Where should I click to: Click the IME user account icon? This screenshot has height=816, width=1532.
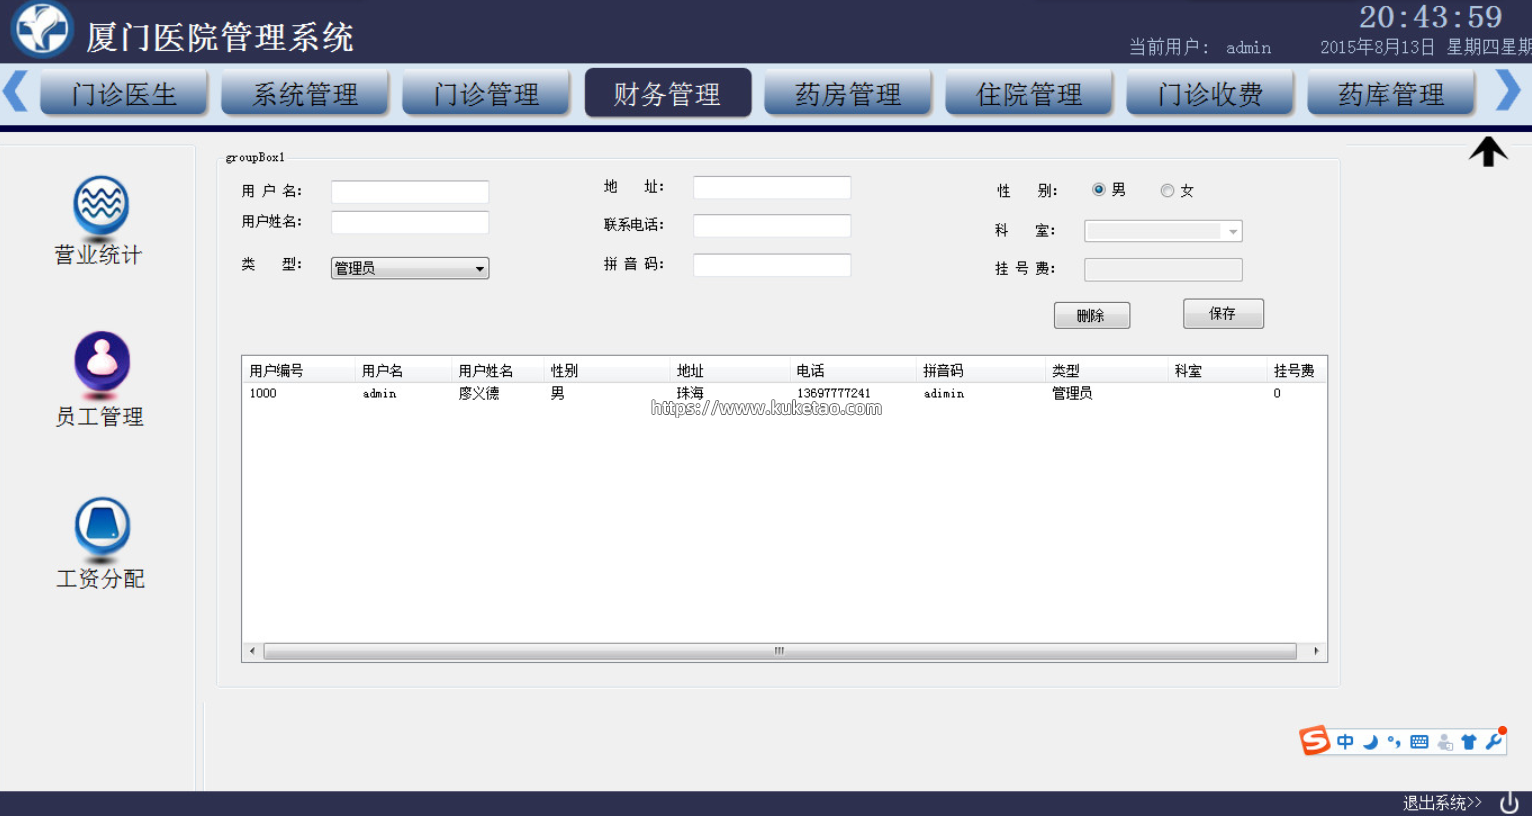click(1445, 742)
